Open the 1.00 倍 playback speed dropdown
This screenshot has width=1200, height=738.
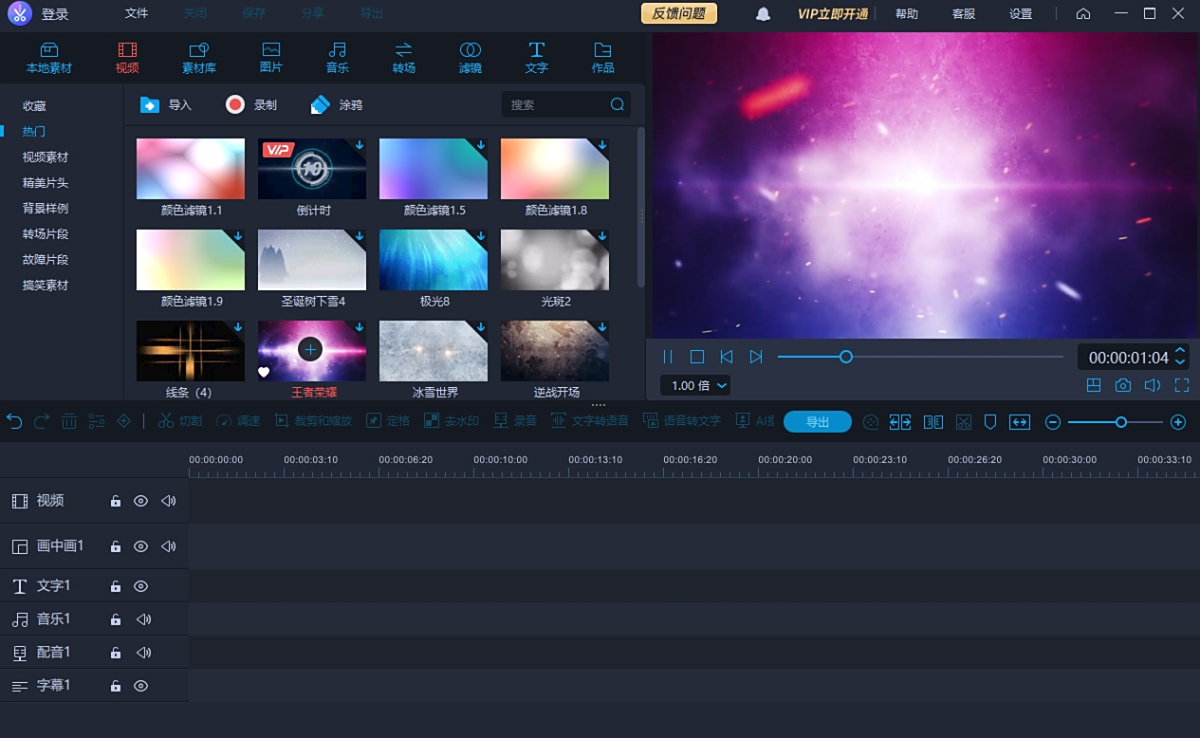[695, 385]
